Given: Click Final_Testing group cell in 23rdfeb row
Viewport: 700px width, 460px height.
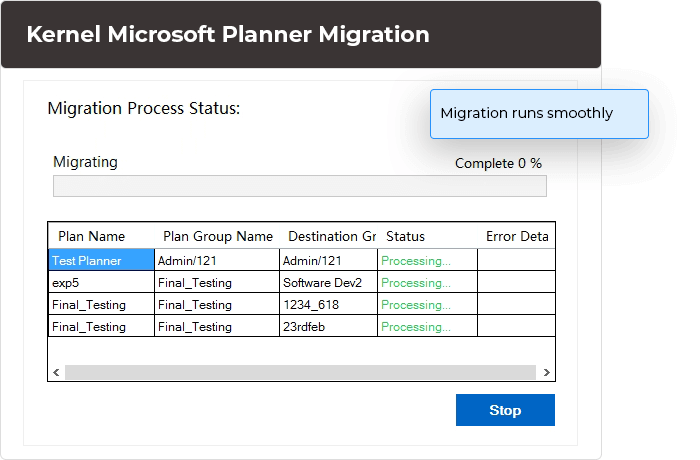Looking at the screenshot, I should click(217, 326).
